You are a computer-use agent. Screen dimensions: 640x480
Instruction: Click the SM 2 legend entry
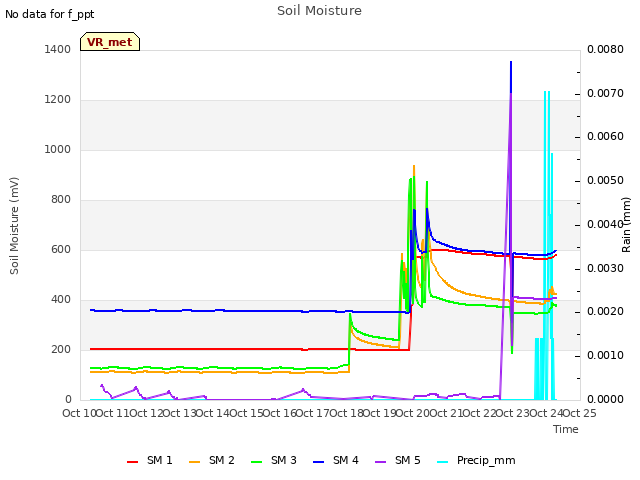click(211, 460)
